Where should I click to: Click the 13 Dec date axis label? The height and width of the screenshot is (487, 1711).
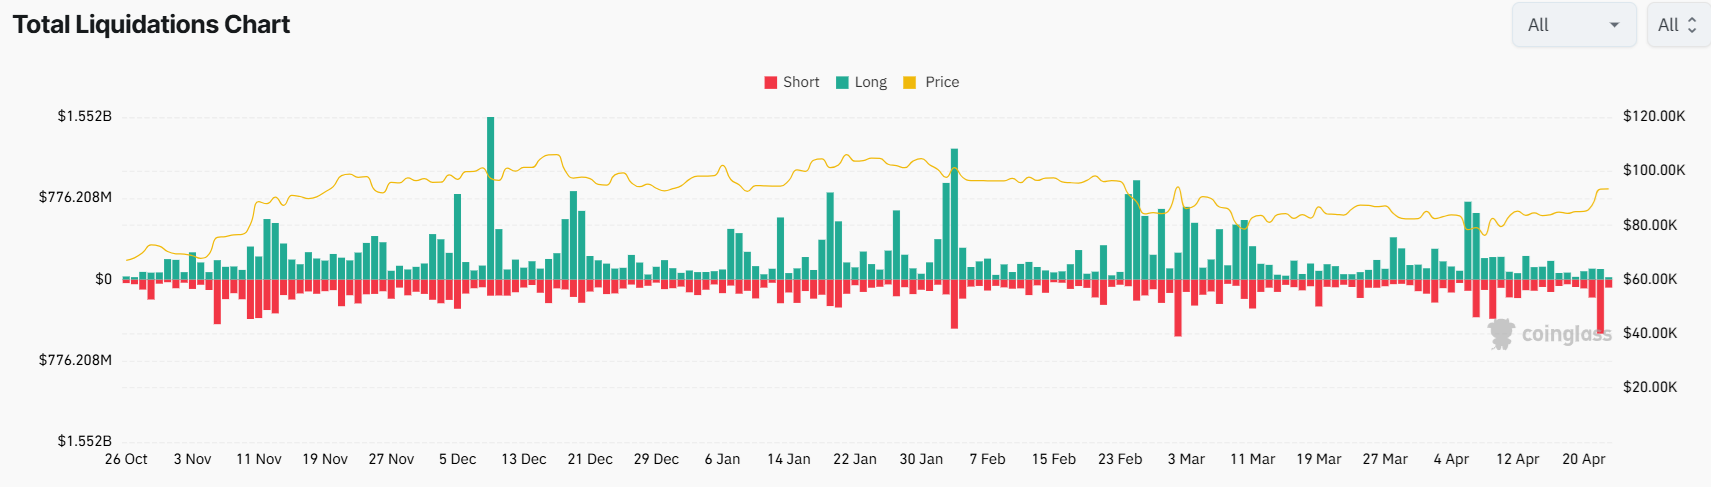click(x=524, y=459)
